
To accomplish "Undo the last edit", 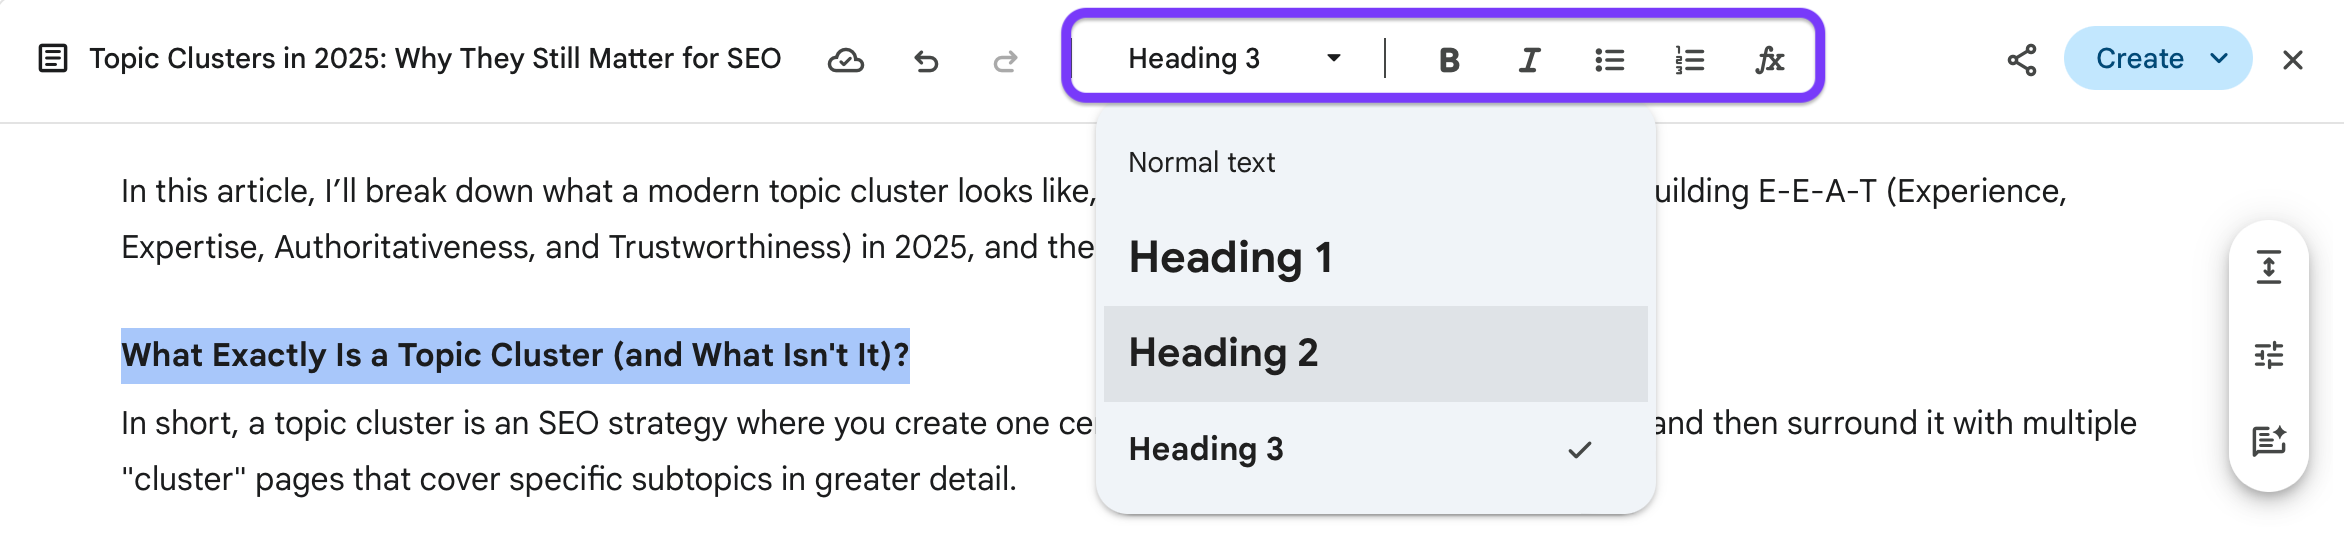I will 926,61.
